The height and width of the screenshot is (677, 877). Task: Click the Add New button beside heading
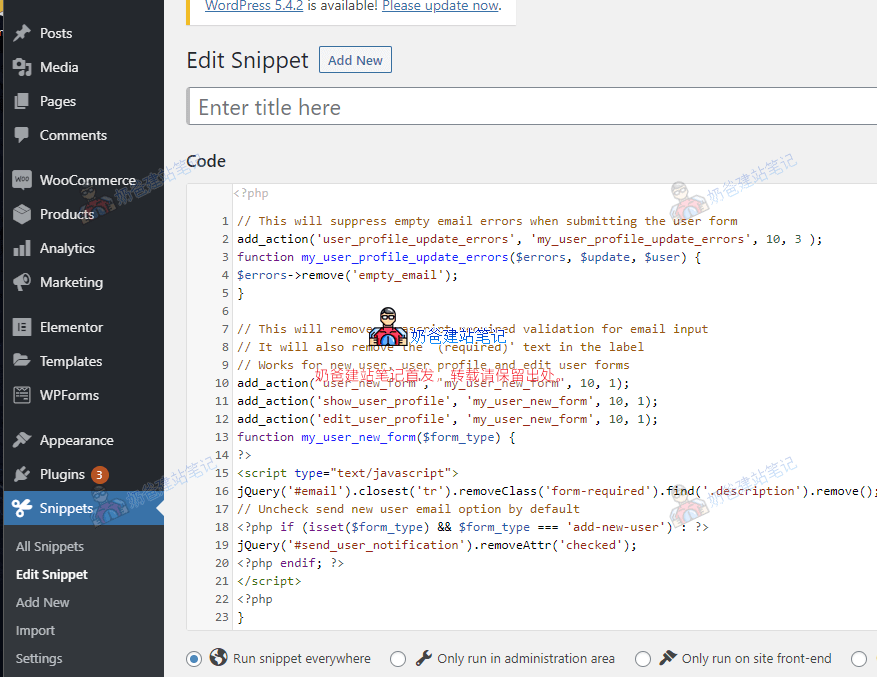pos(355,60)
